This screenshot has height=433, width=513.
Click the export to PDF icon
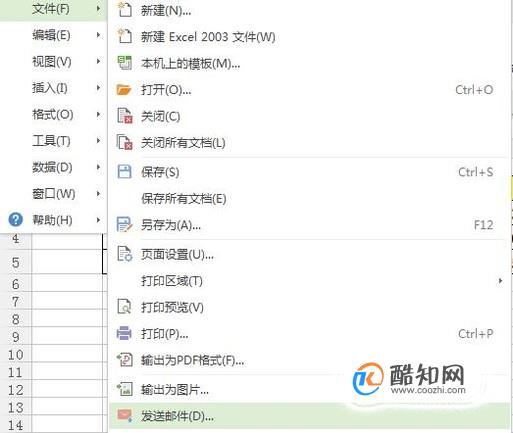pos(124,360)
